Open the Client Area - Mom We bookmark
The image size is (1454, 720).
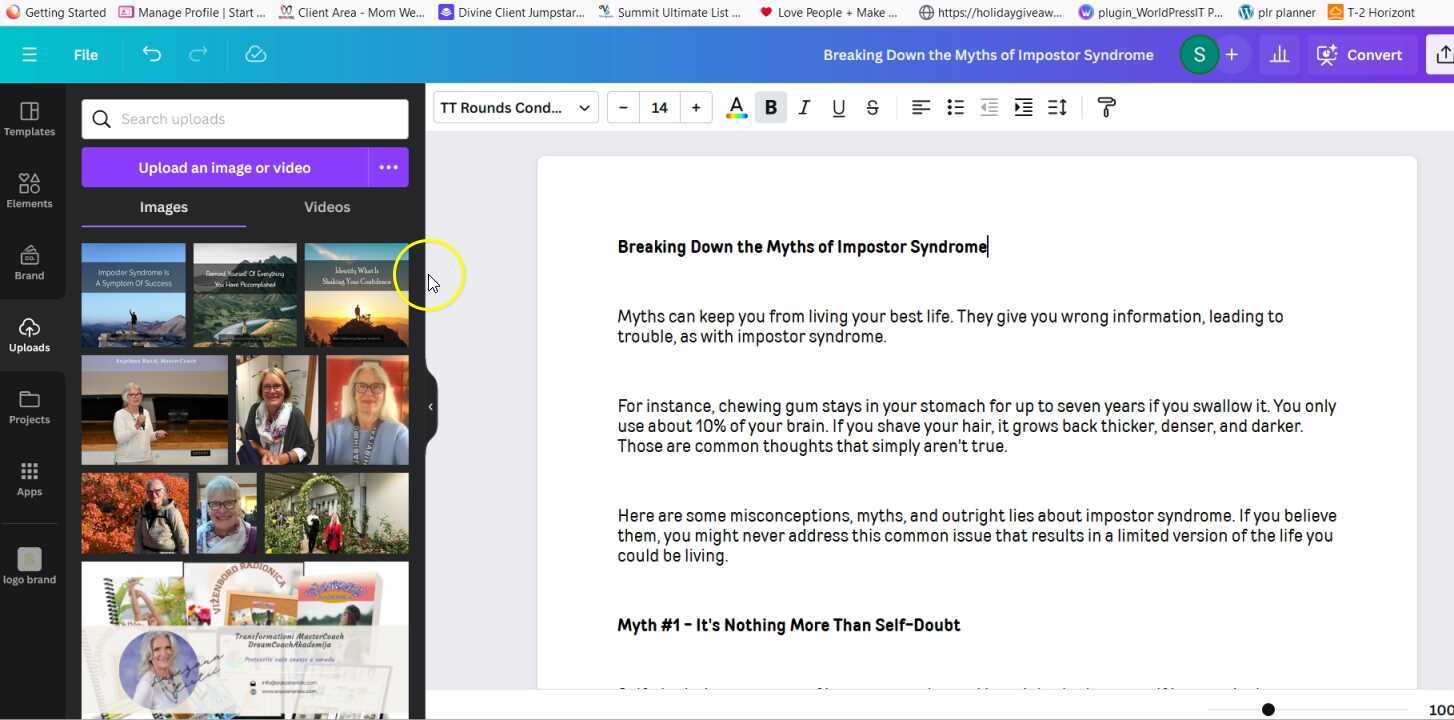[351, 12]
